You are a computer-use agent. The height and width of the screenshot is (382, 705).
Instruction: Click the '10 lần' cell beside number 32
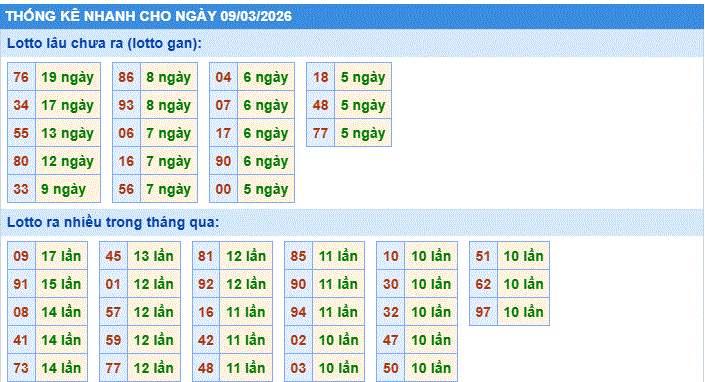point(431,312)
